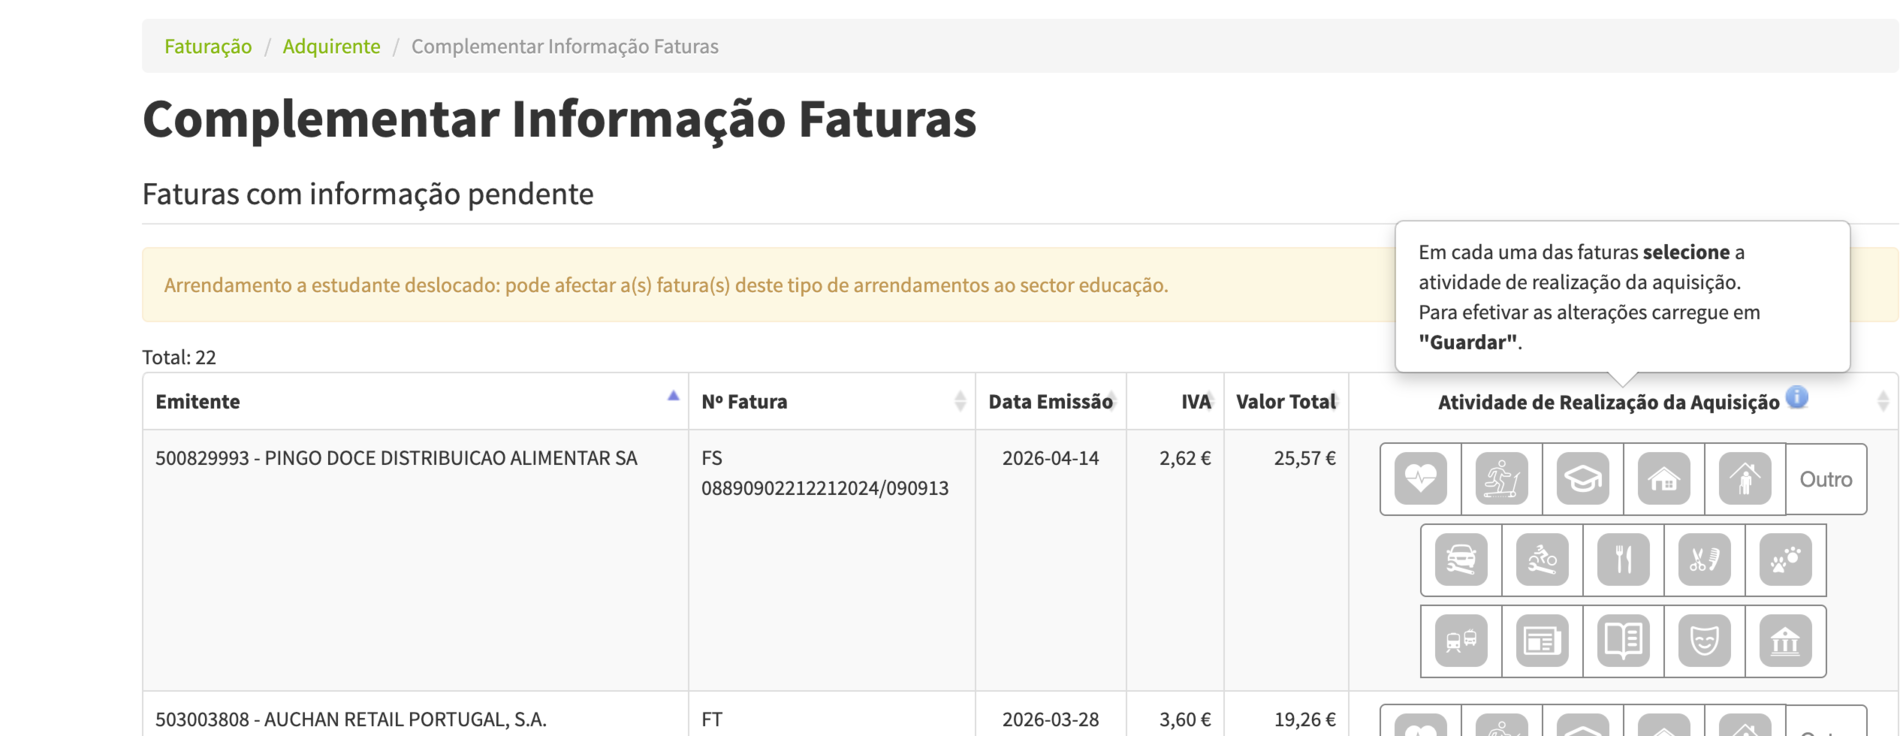Click IVA value 3,60 €
This screenshot has height=736, width=1900.
pos(1185,719)
